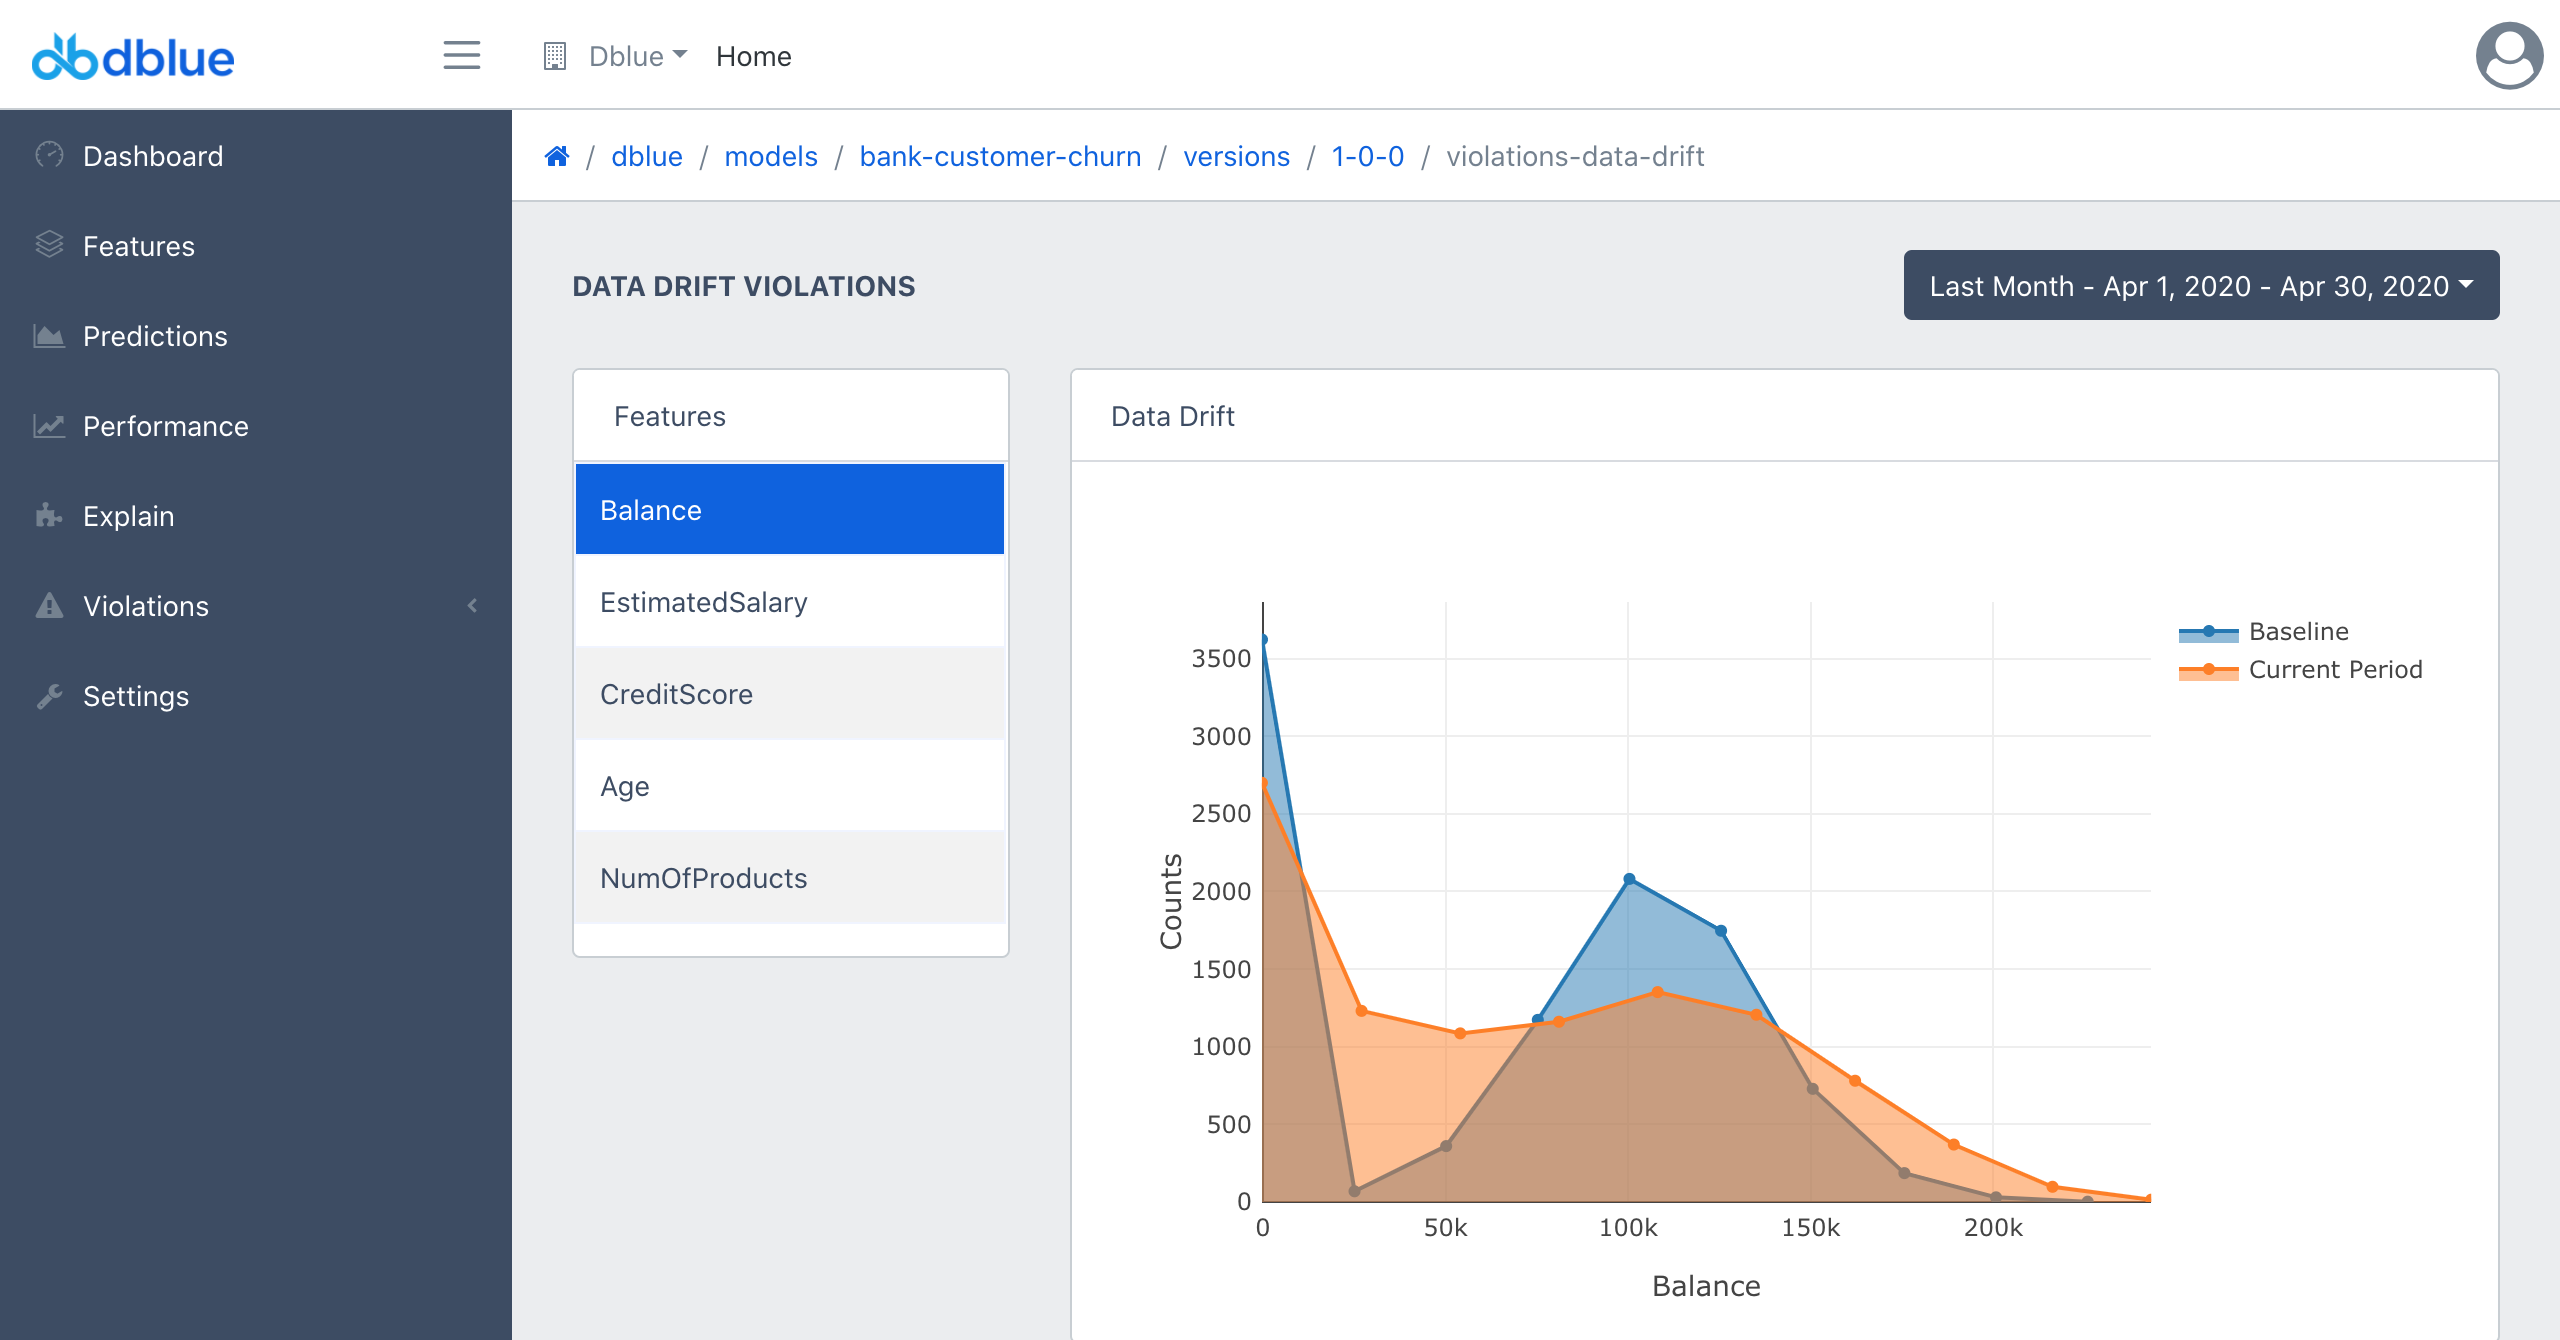Go to versions breadcrumb link
The width and height of the screenshot is (2560, 1340).
click(x=1236, y=156)
